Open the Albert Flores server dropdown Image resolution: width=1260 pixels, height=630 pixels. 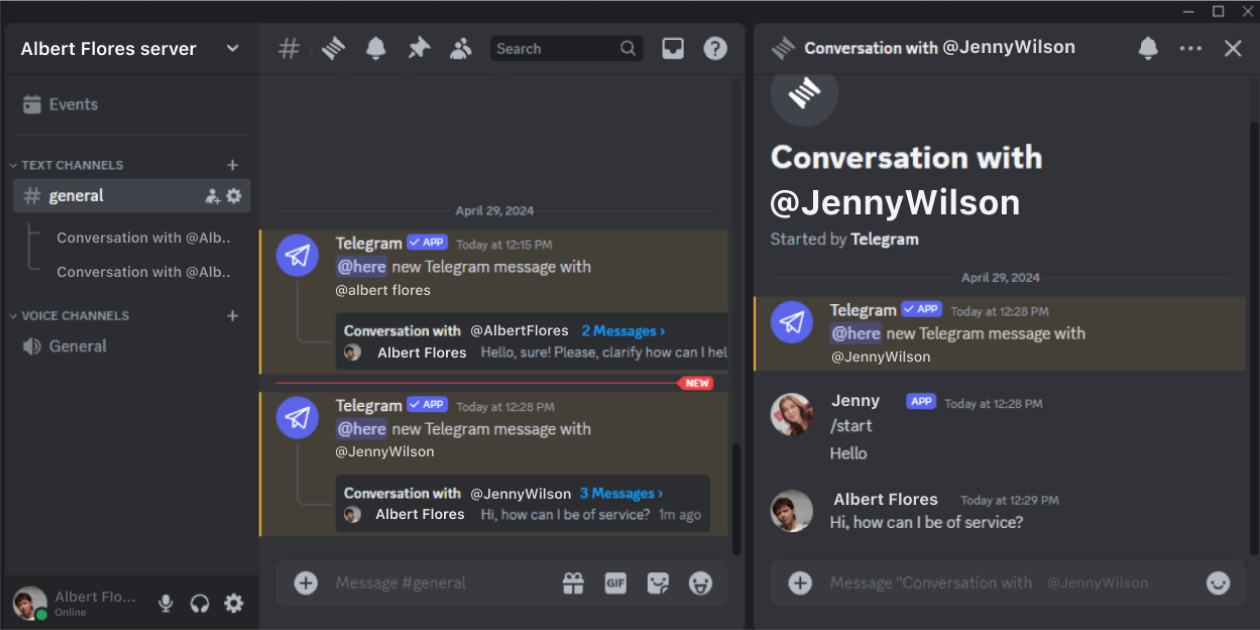click(232, 47)
